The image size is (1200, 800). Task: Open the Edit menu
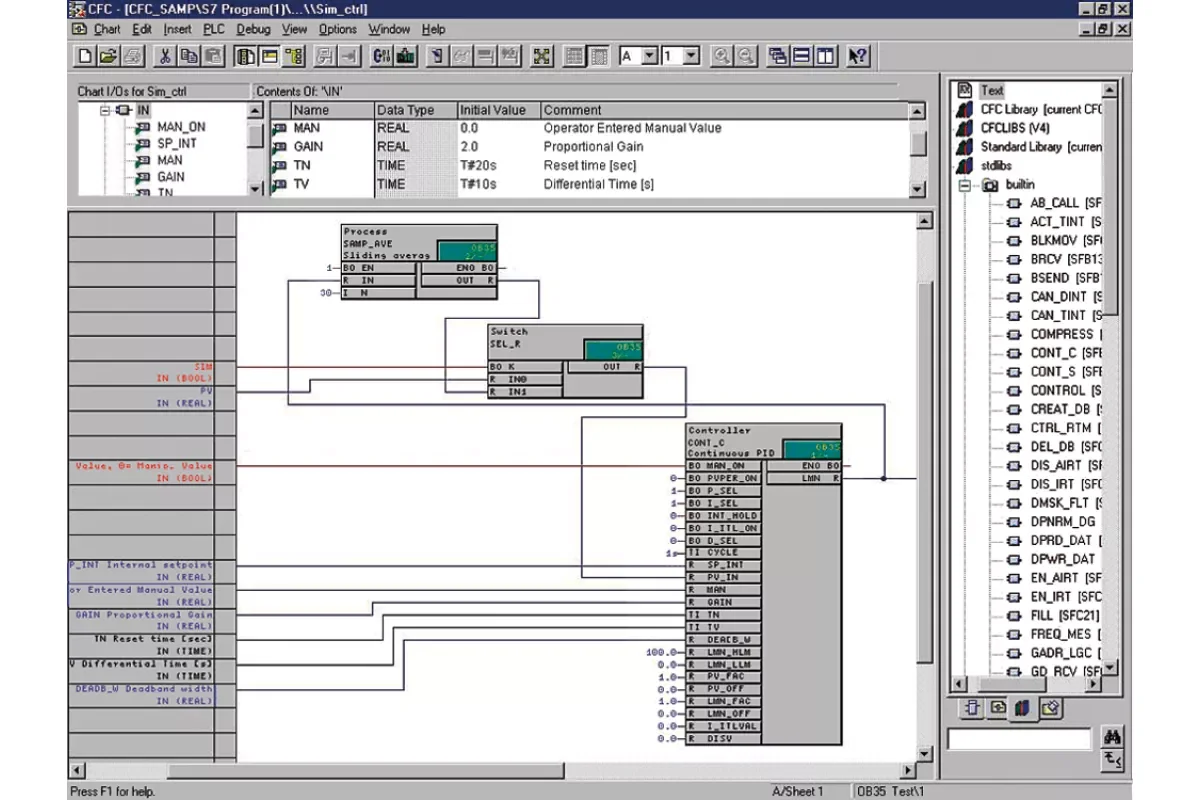pos(142,29)
